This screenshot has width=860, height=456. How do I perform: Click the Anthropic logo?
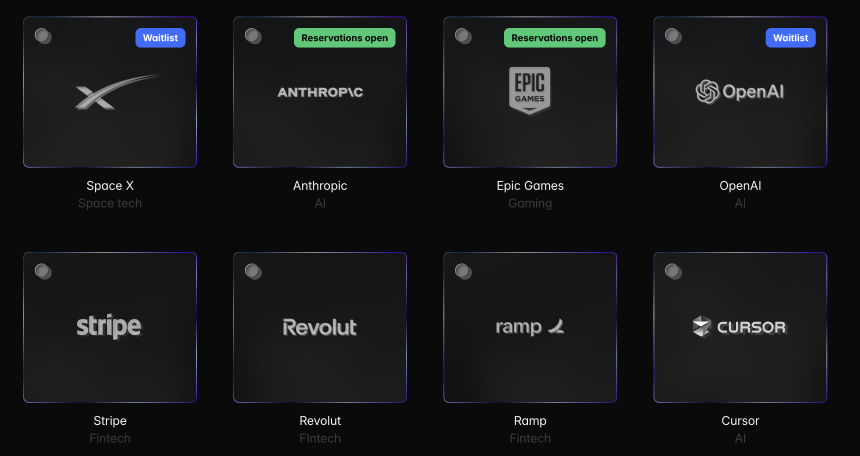tap(320, 92)
